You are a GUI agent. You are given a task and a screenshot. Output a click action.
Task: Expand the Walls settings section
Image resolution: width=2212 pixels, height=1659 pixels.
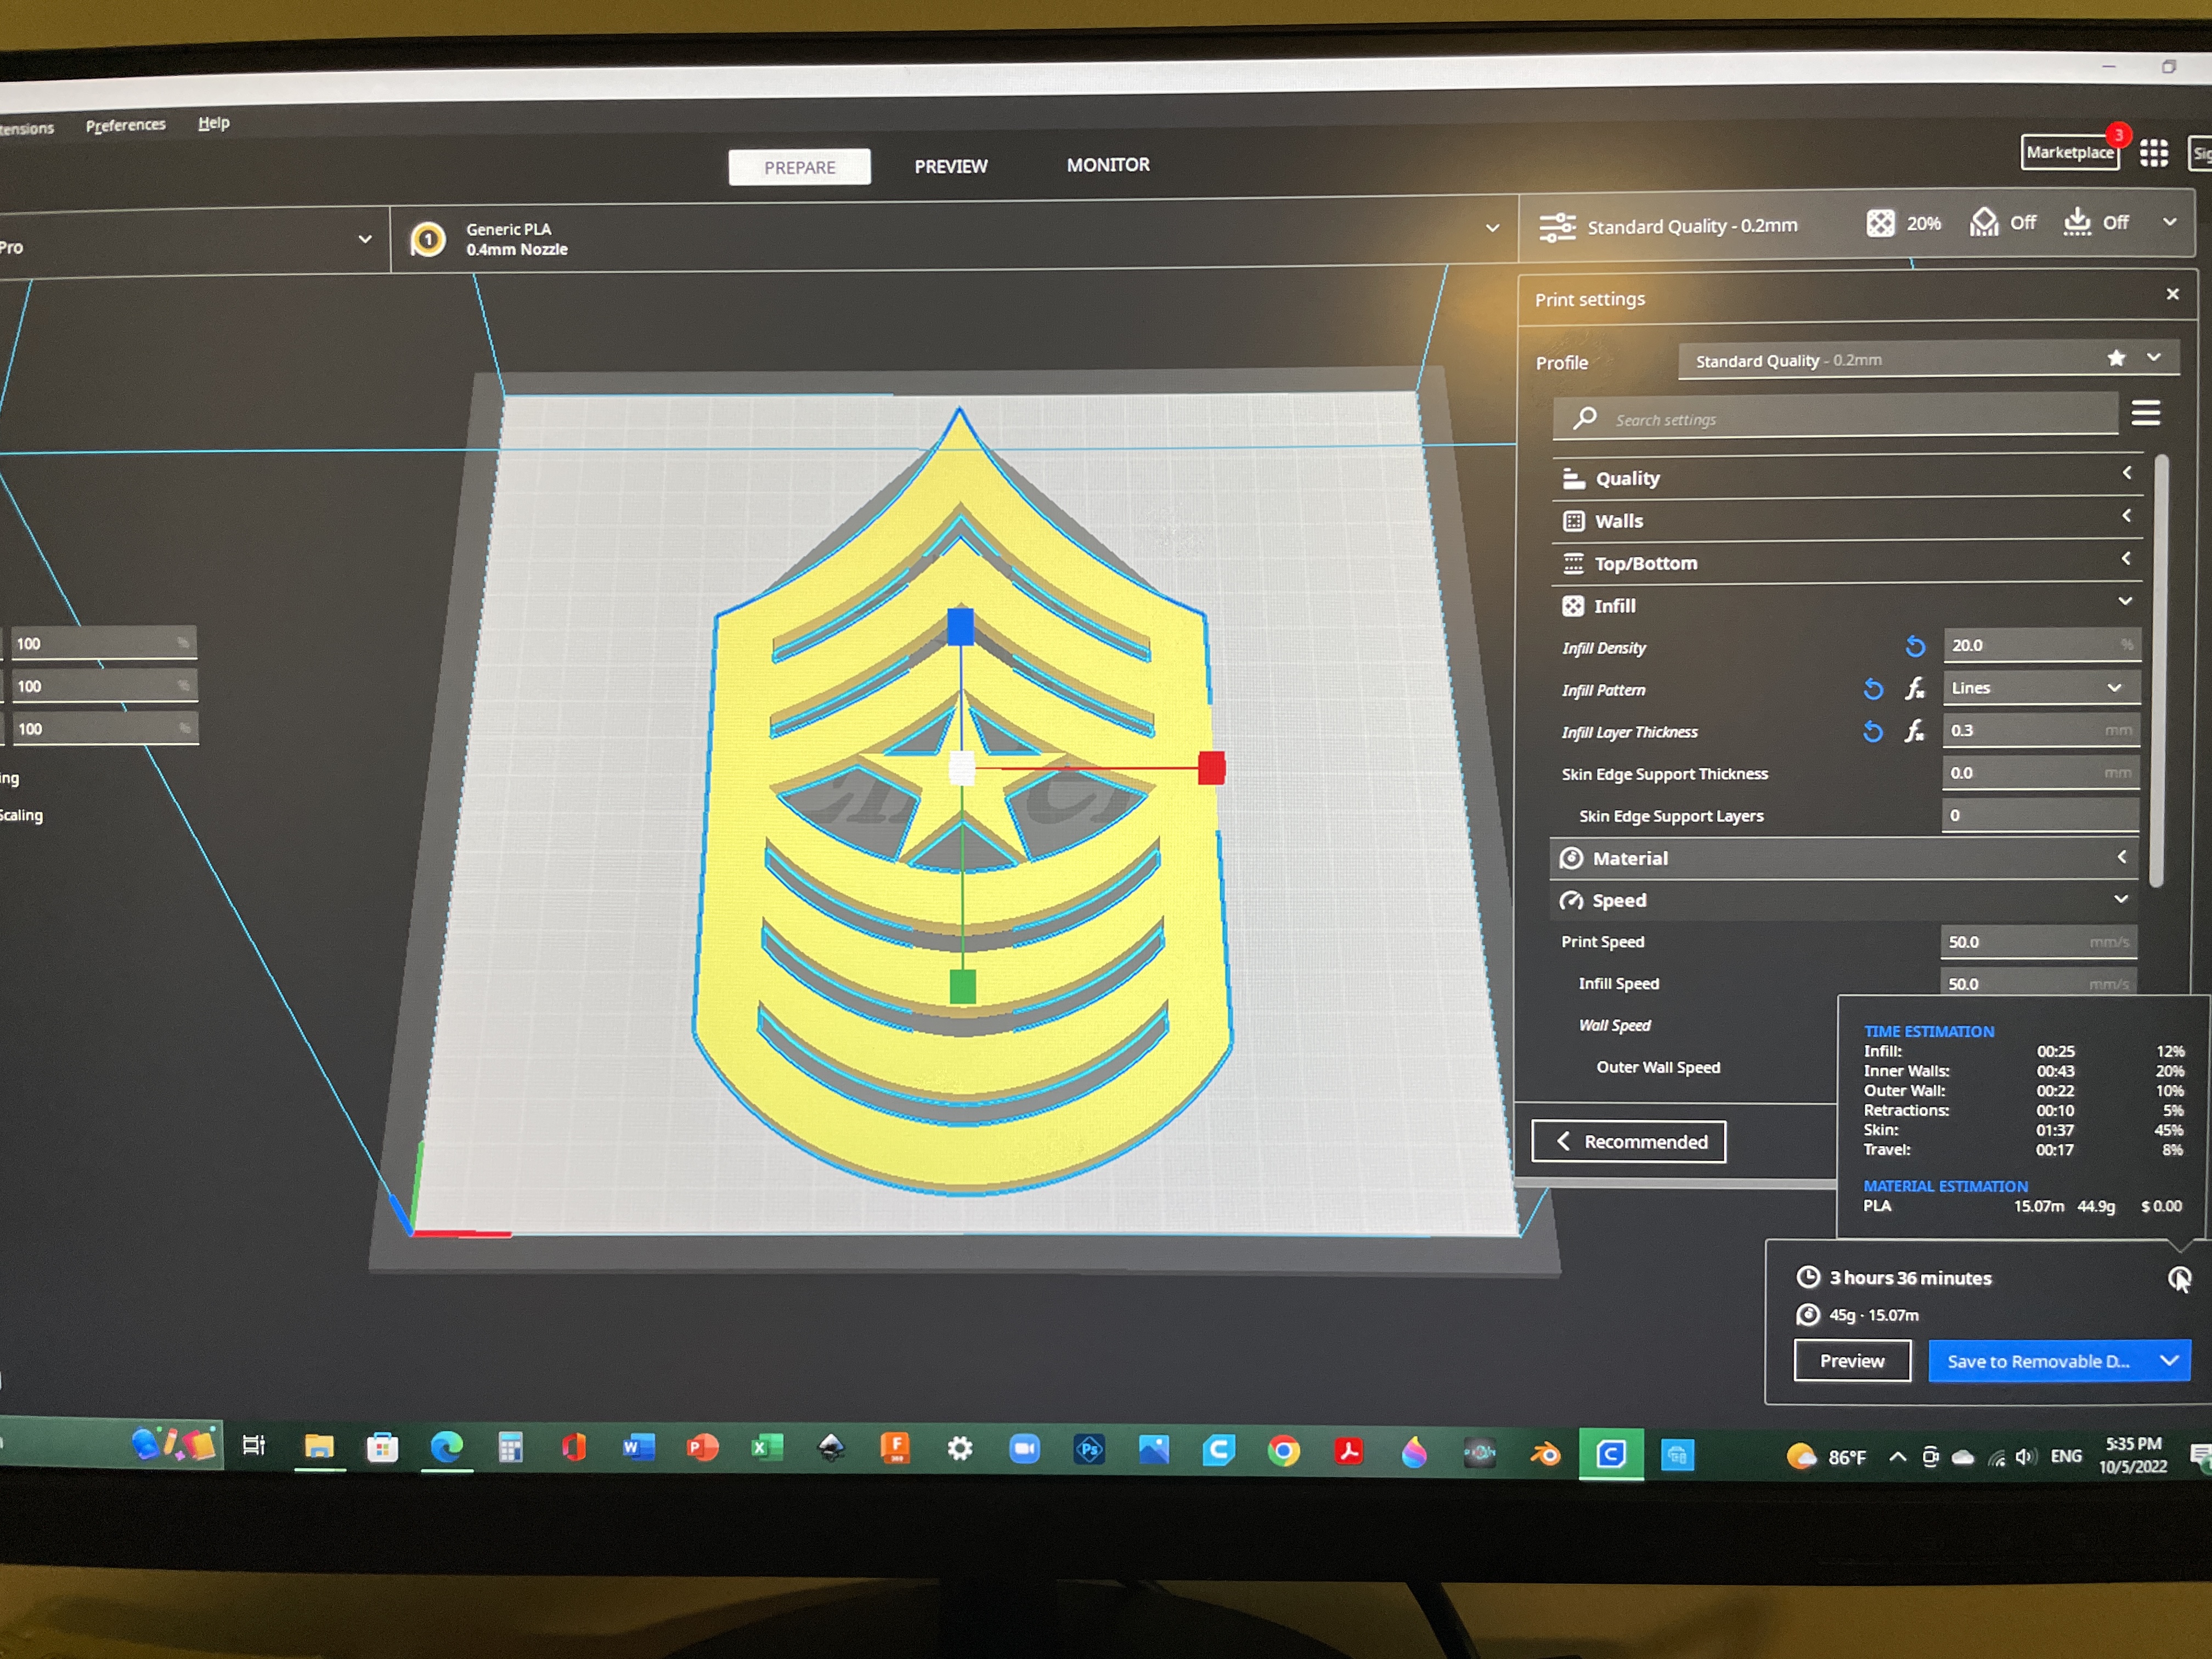pyautogui.click(x=1846, y=520)
